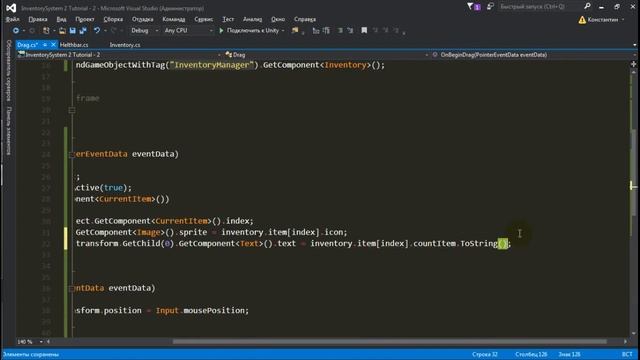Click the Decrease Indent toolbar icon
640x360 pixels.
316,31
